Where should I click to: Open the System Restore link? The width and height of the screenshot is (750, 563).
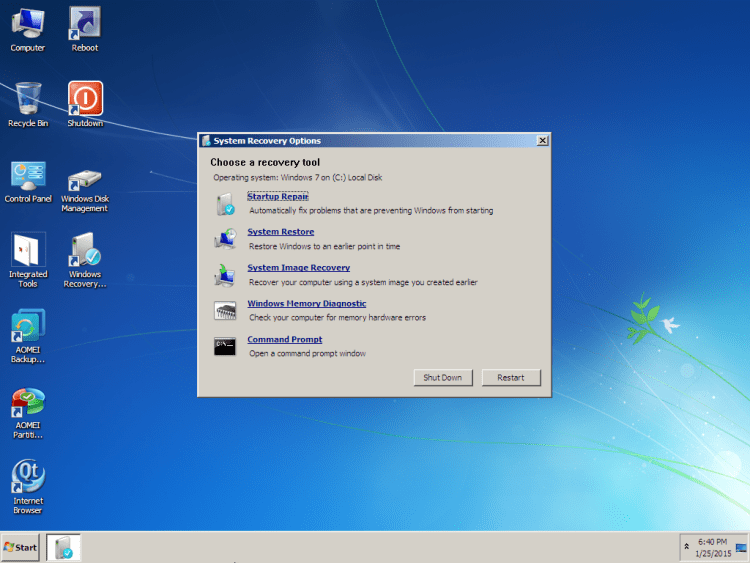[x=281, y=232]
